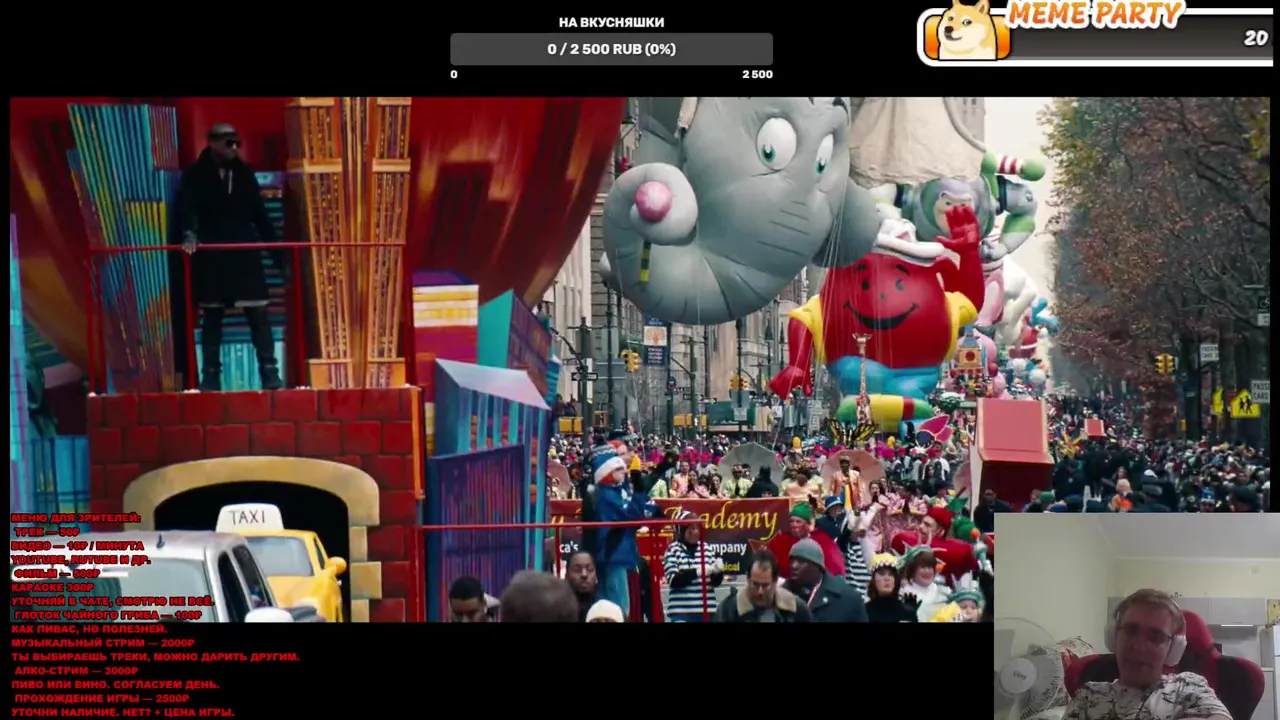Click the КАРАОКЕ 300₽ menu line
The image size is (1280, 720).
click(x=52, y=588)
